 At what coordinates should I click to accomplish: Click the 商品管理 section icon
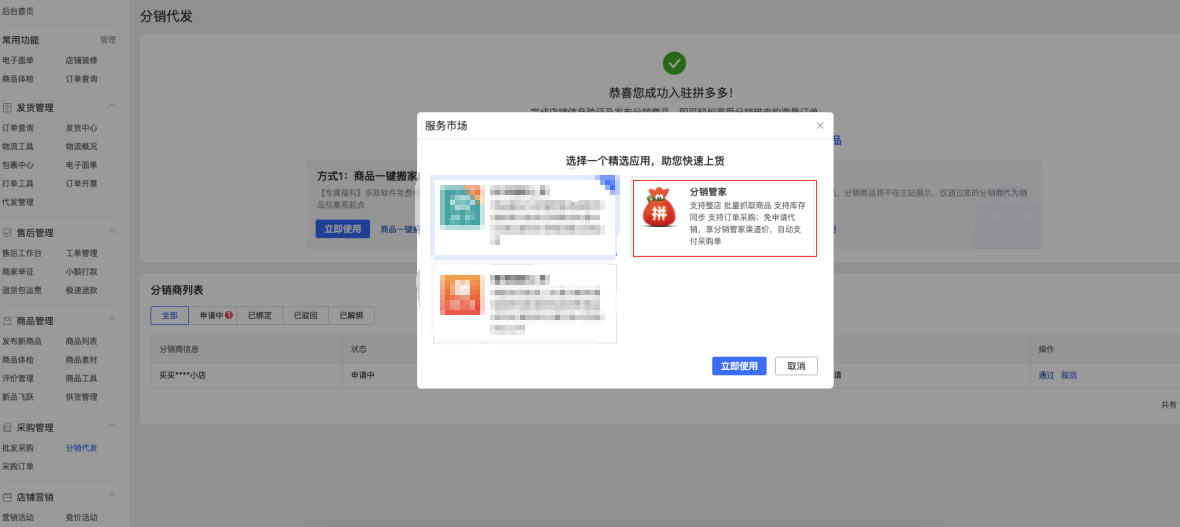[8, 321]
